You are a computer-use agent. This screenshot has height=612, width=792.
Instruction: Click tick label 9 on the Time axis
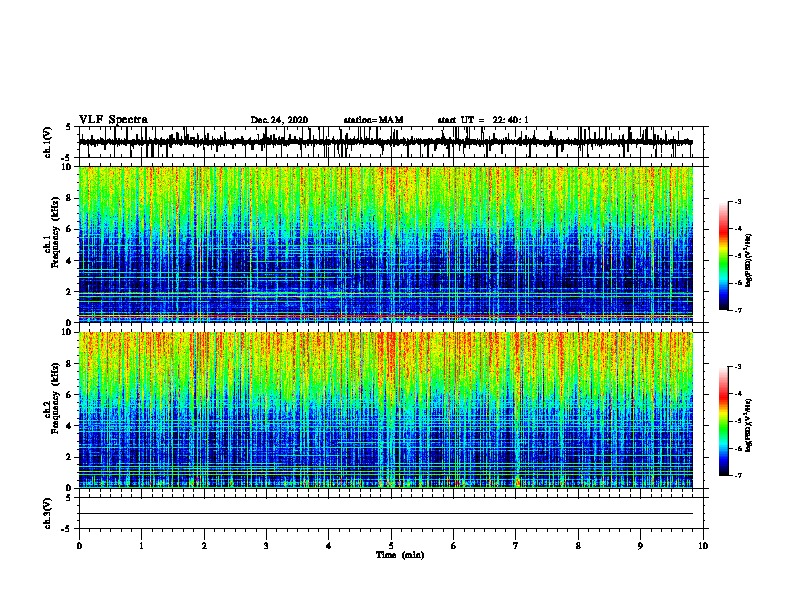640,546
